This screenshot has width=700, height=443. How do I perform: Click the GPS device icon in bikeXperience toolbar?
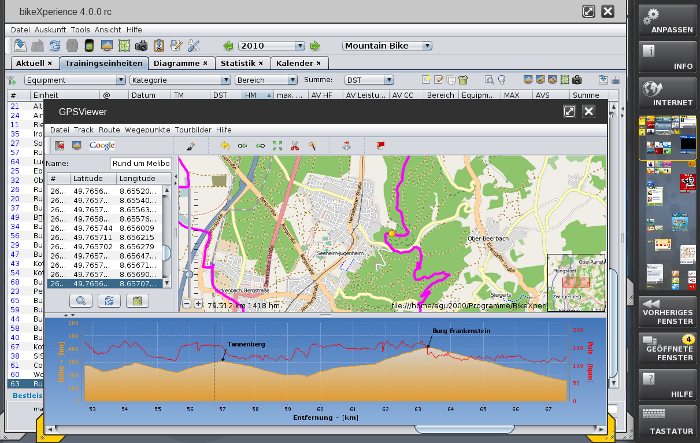(89, 46)
